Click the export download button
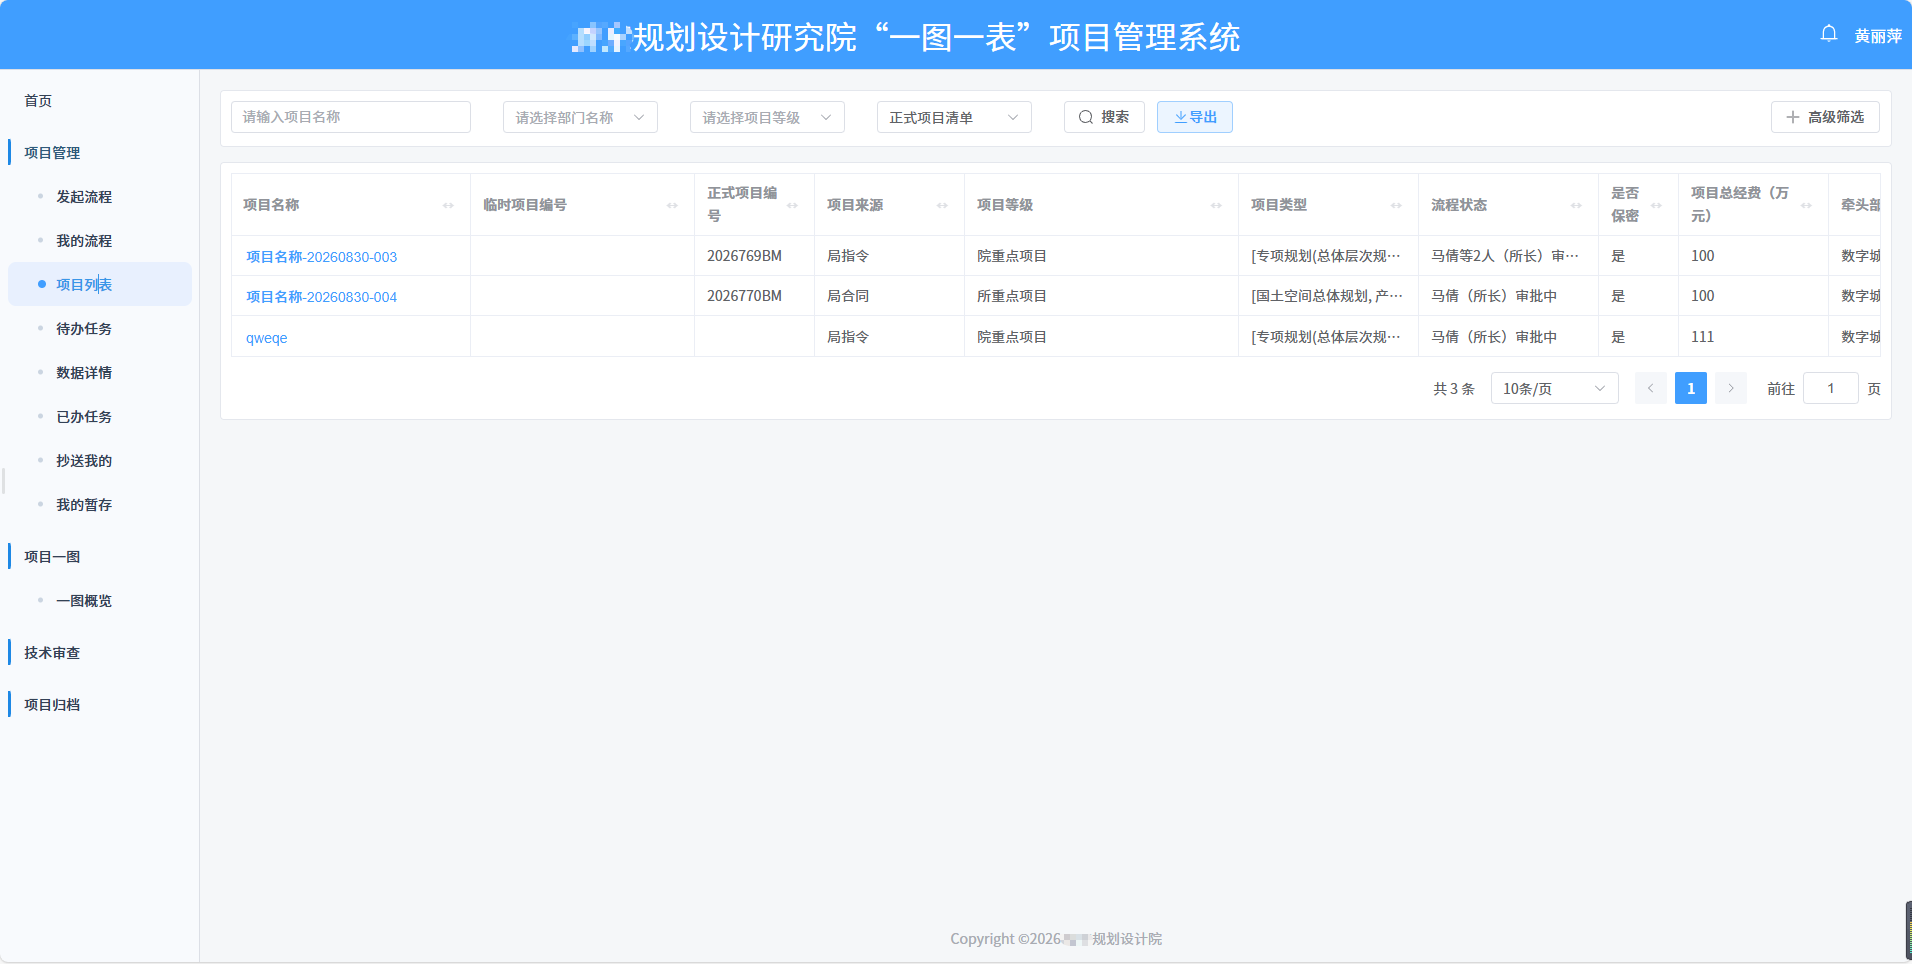 (1195, 117)
